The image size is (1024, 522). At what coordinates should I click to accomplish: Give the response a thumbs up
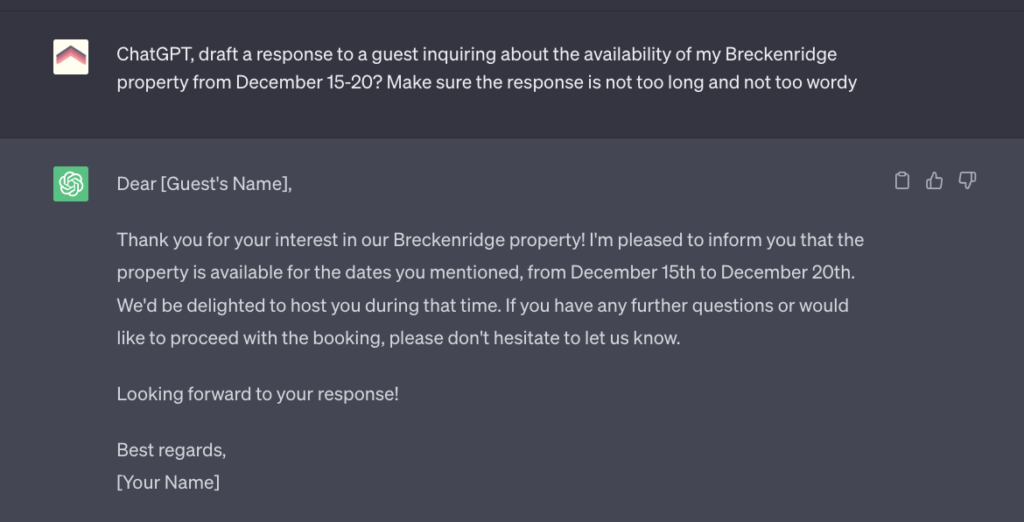tap(935, 181)
